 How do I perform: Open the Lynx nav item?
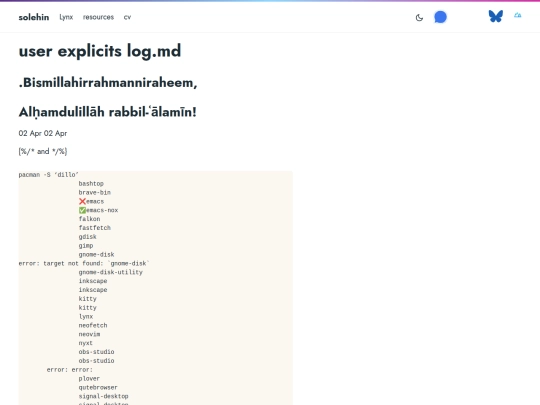66,17
